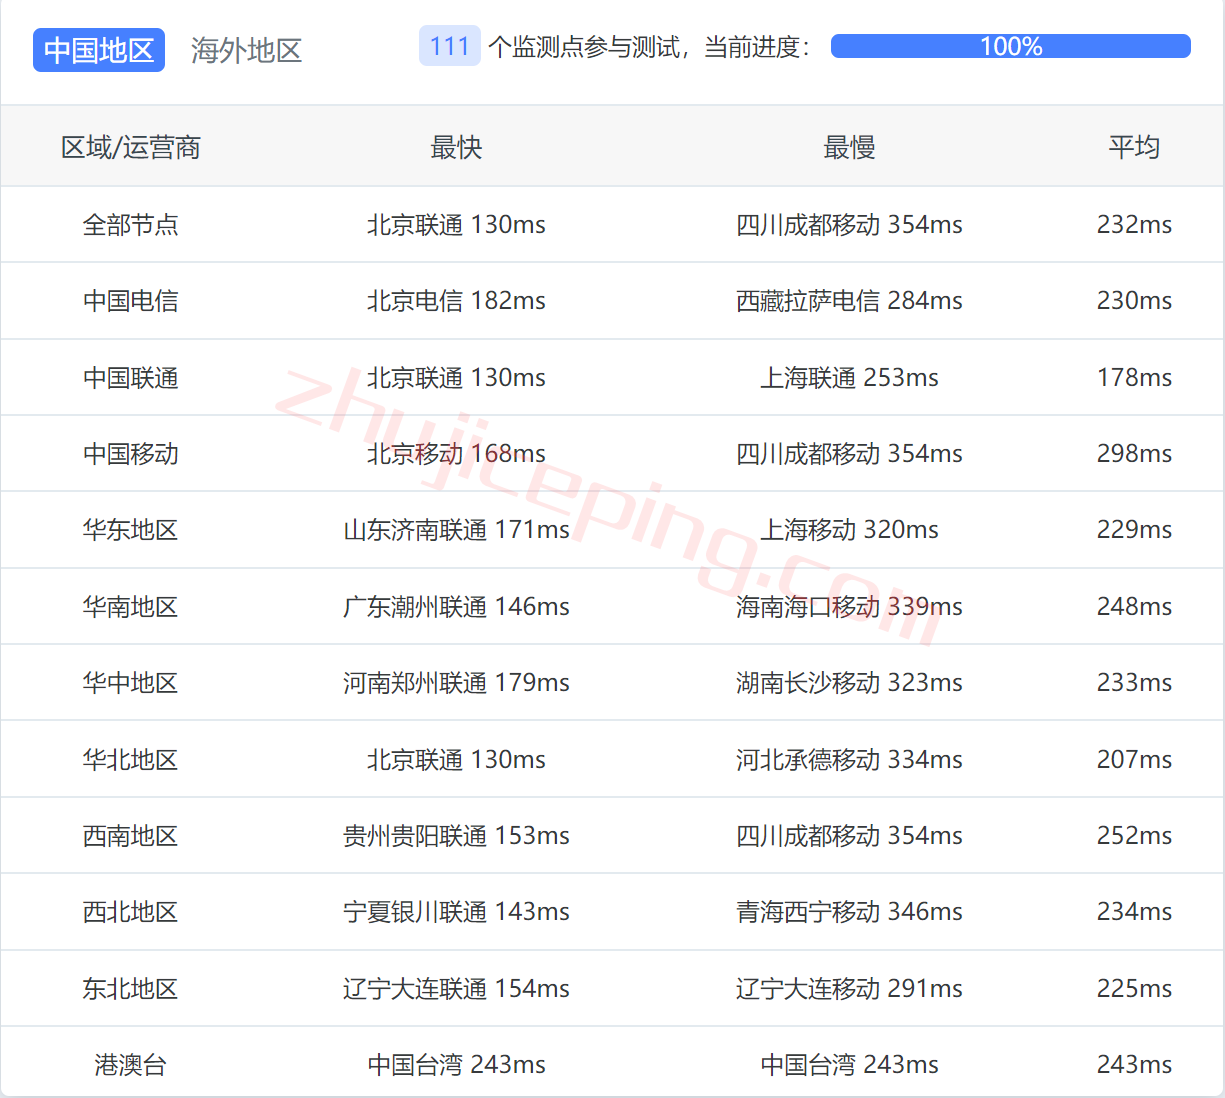Select 海南海口移动 339ms cell
The height and width of the screenshot is (1098, 1225).
click(x=849, y=607)
